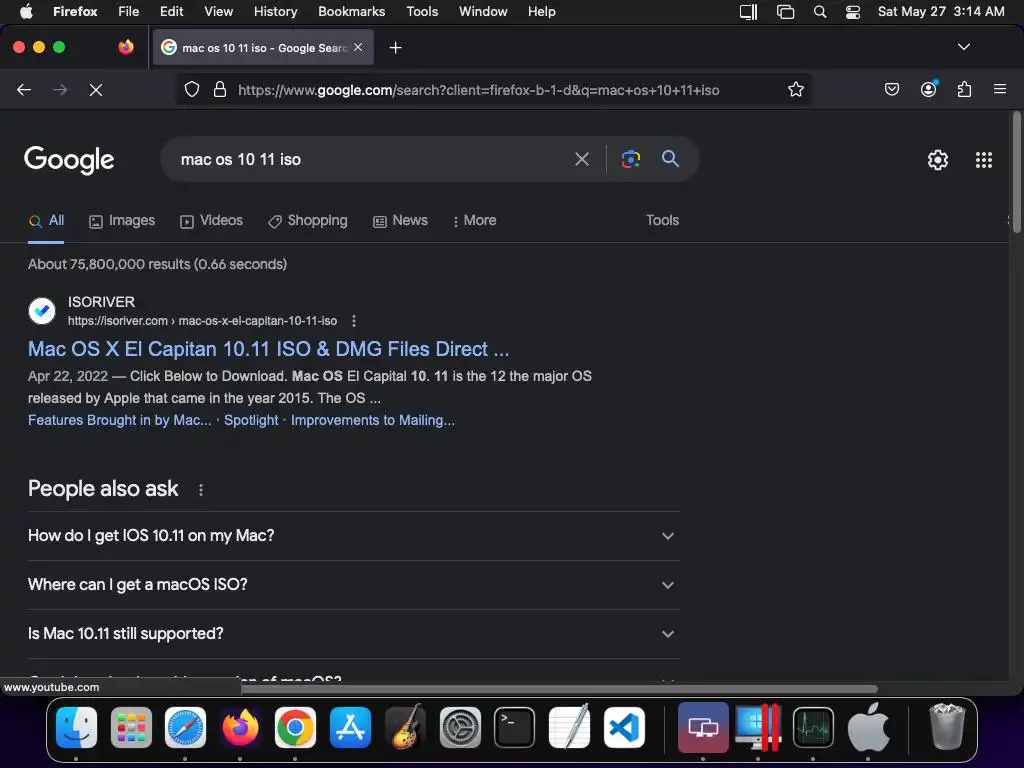Open extensions puzzle icon
This screenshot has height=768, width=1024.
[964, 89]
